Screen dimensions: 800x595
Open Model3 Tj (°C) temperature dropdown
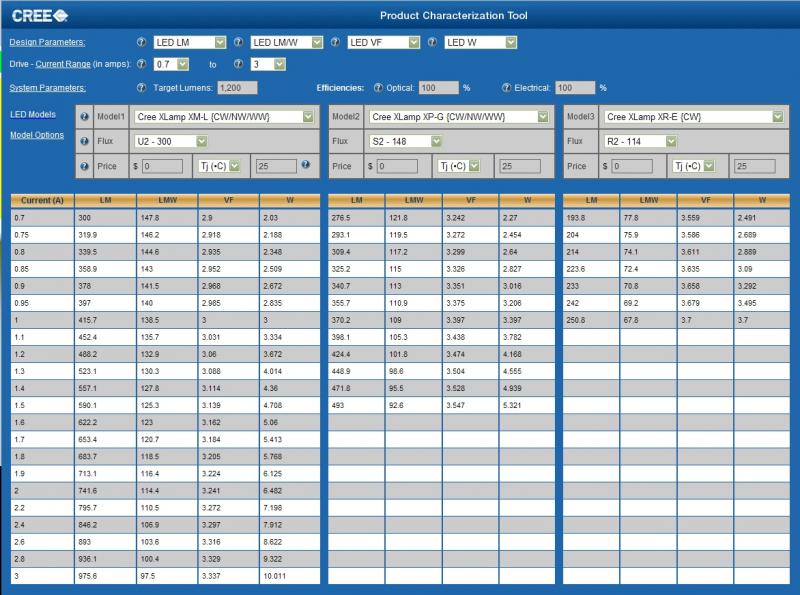[x=693, y=166]
